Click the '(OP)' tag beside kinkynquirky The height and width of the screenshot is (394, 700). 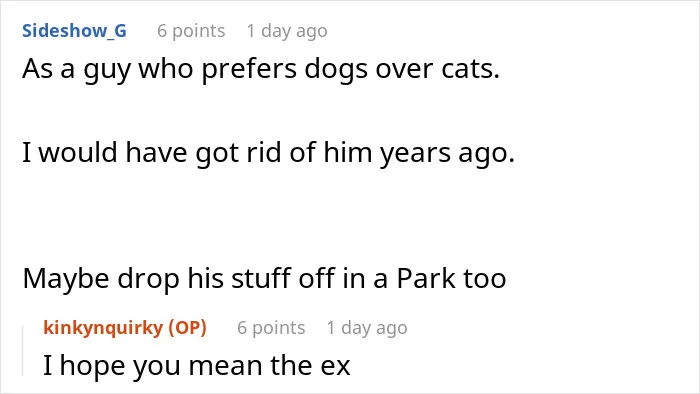[188, 328]
